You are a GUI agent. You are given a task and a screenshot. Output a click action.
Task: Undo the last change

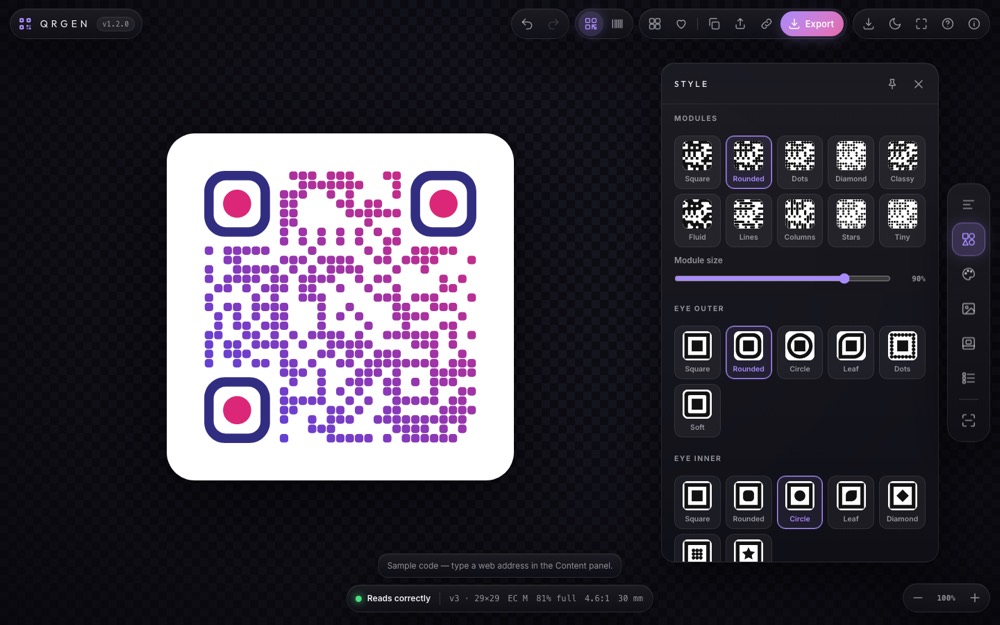click(527, 24)
